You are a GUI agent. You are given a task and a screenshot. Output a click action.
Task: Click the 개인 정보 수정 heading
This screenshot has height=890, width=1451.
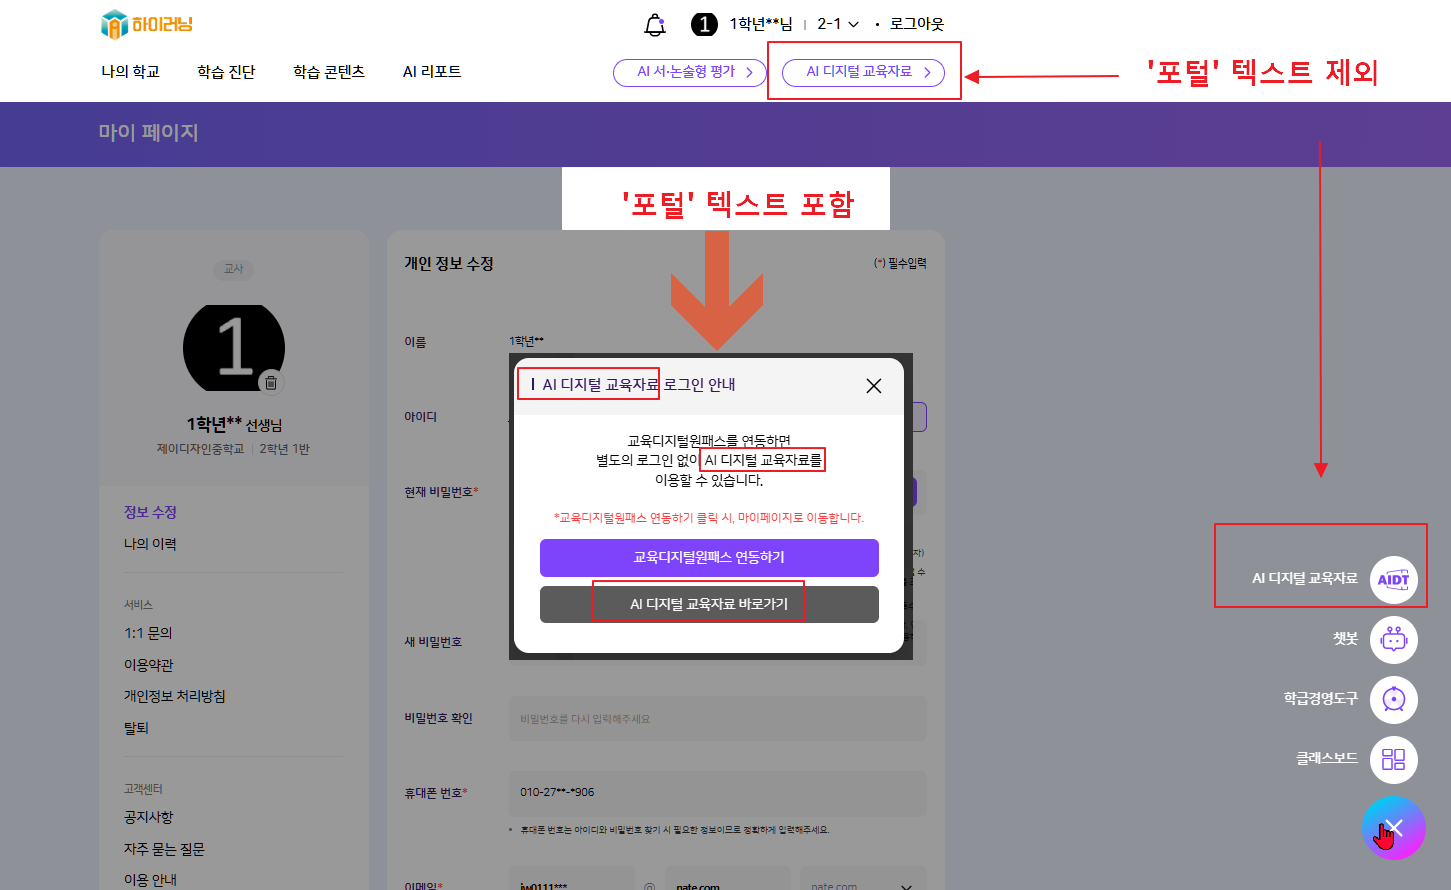pos(449,264)
